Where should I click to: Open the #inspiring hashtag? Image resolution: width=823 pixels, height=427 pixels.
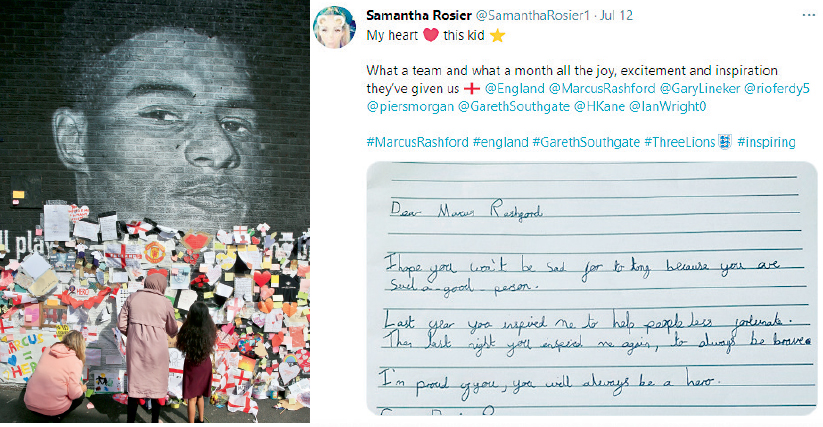[766, 143]
